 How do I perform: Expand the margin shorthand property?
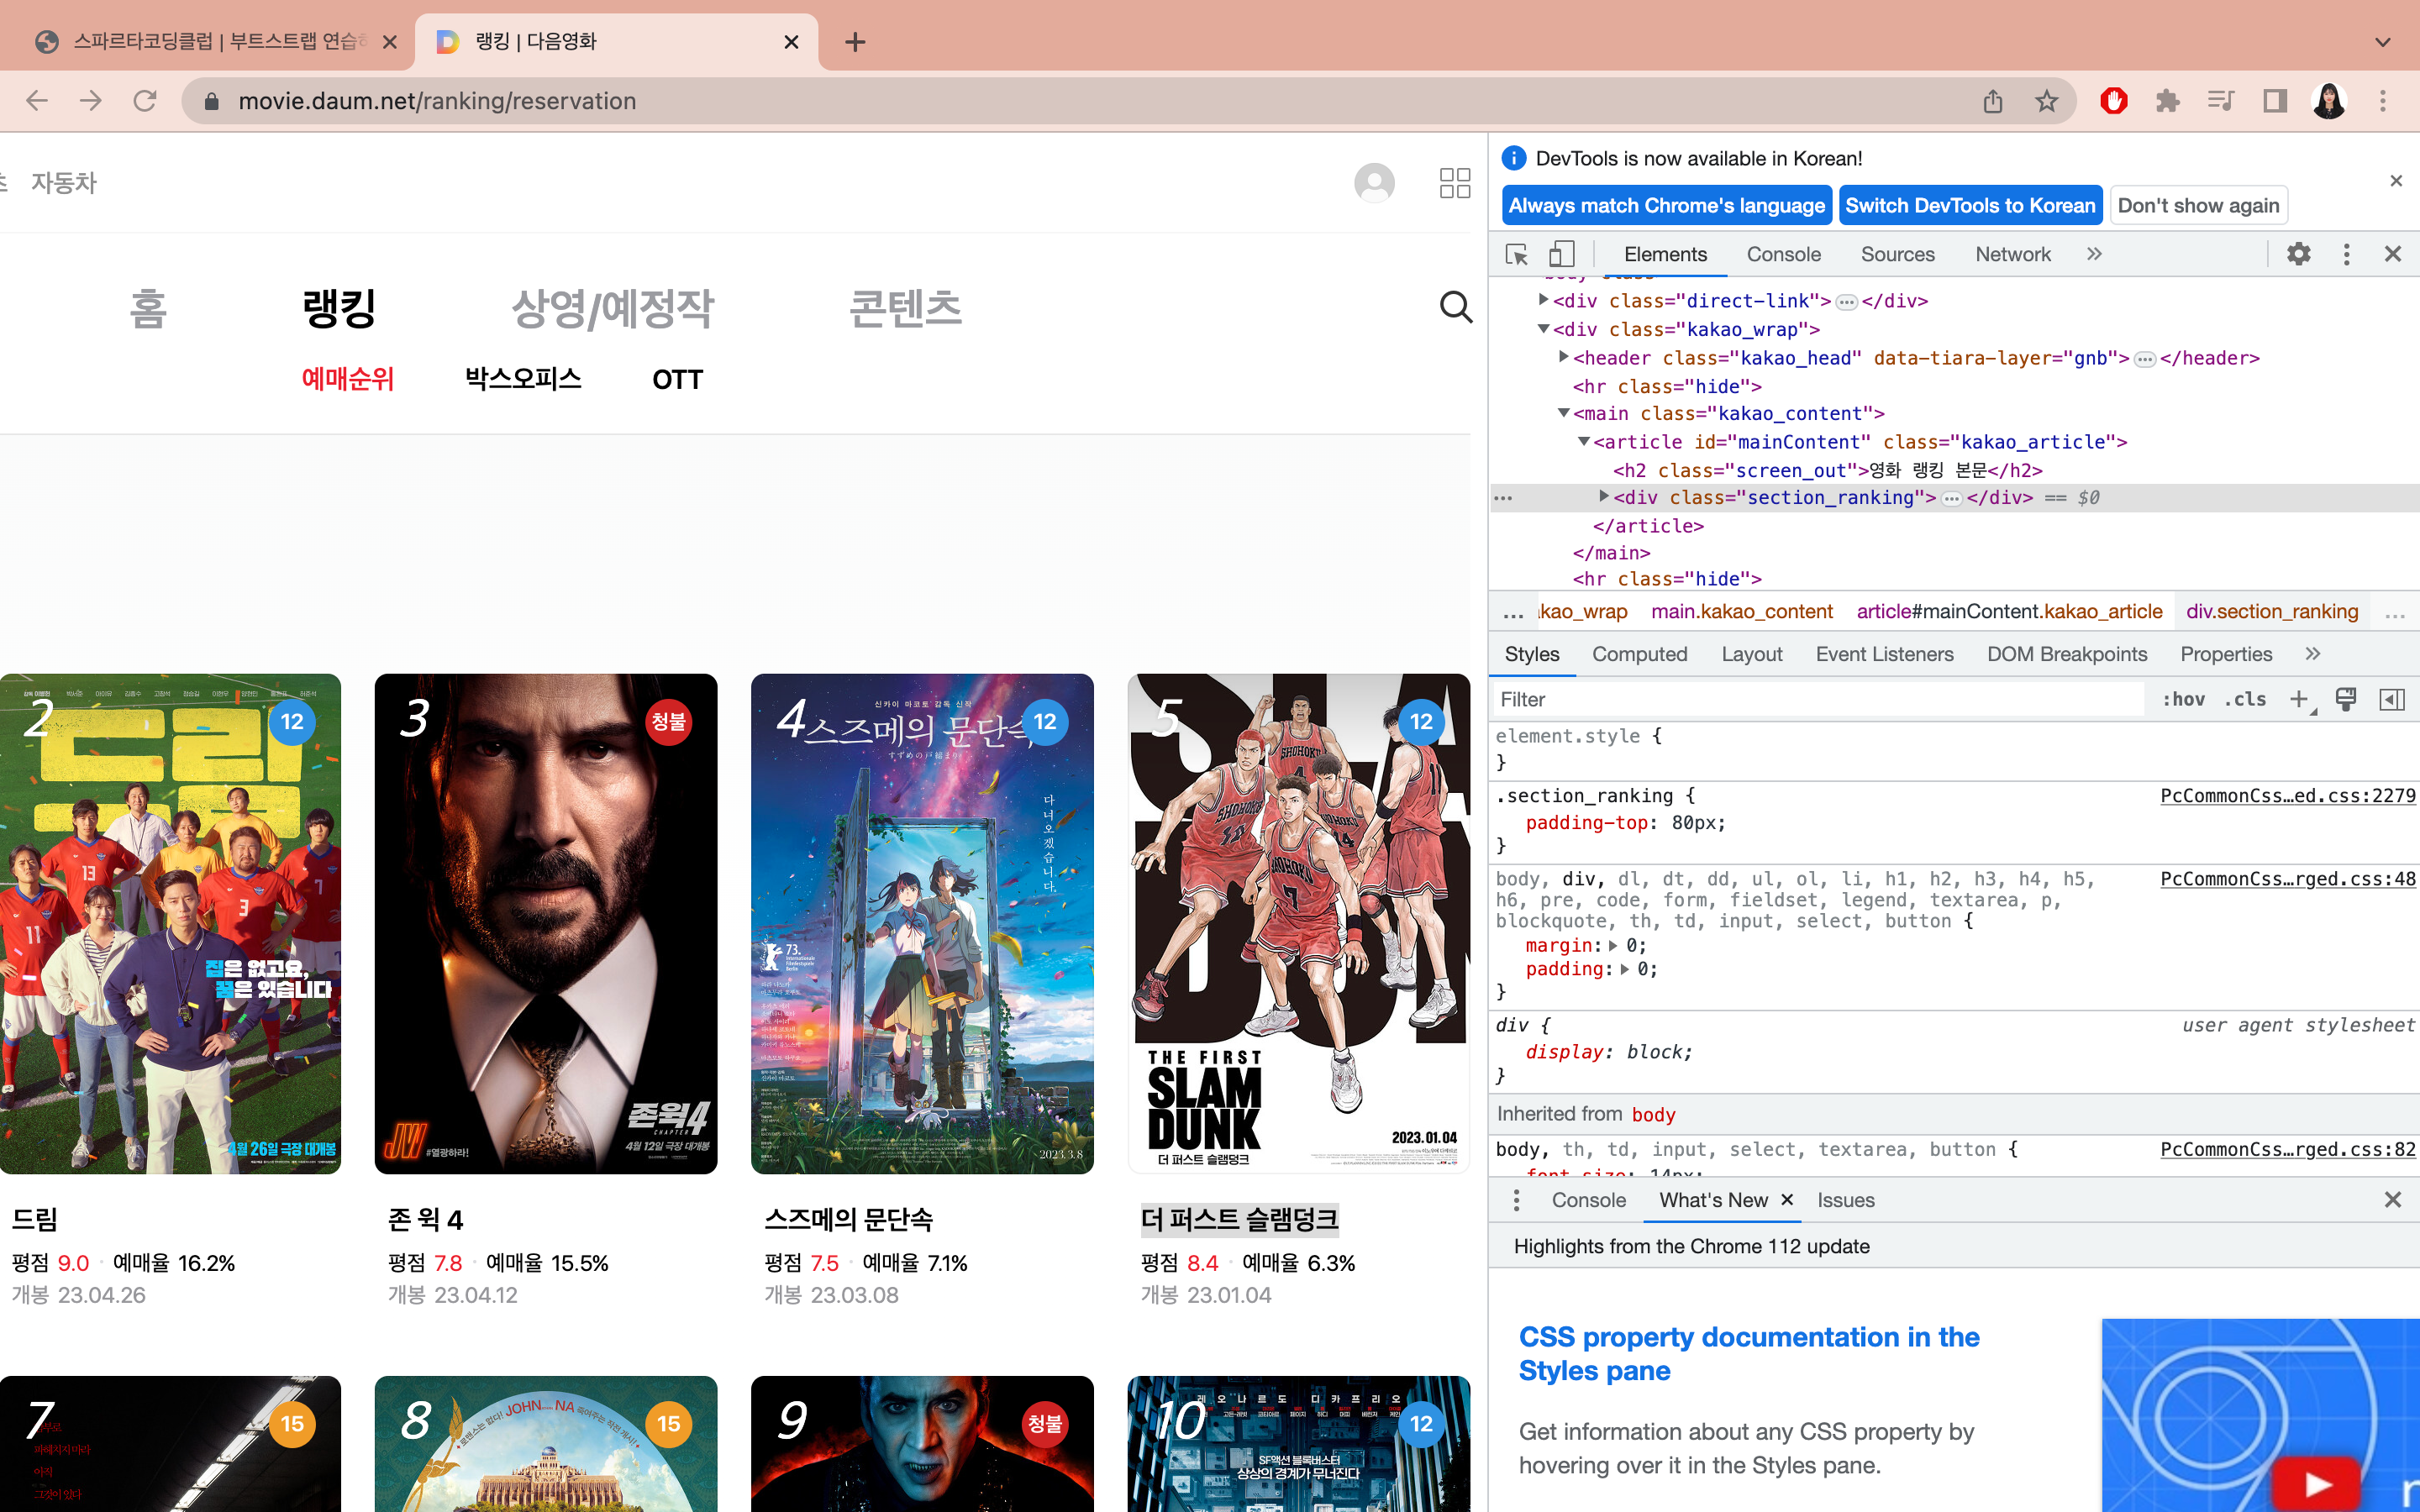[x=1613, y=945]
